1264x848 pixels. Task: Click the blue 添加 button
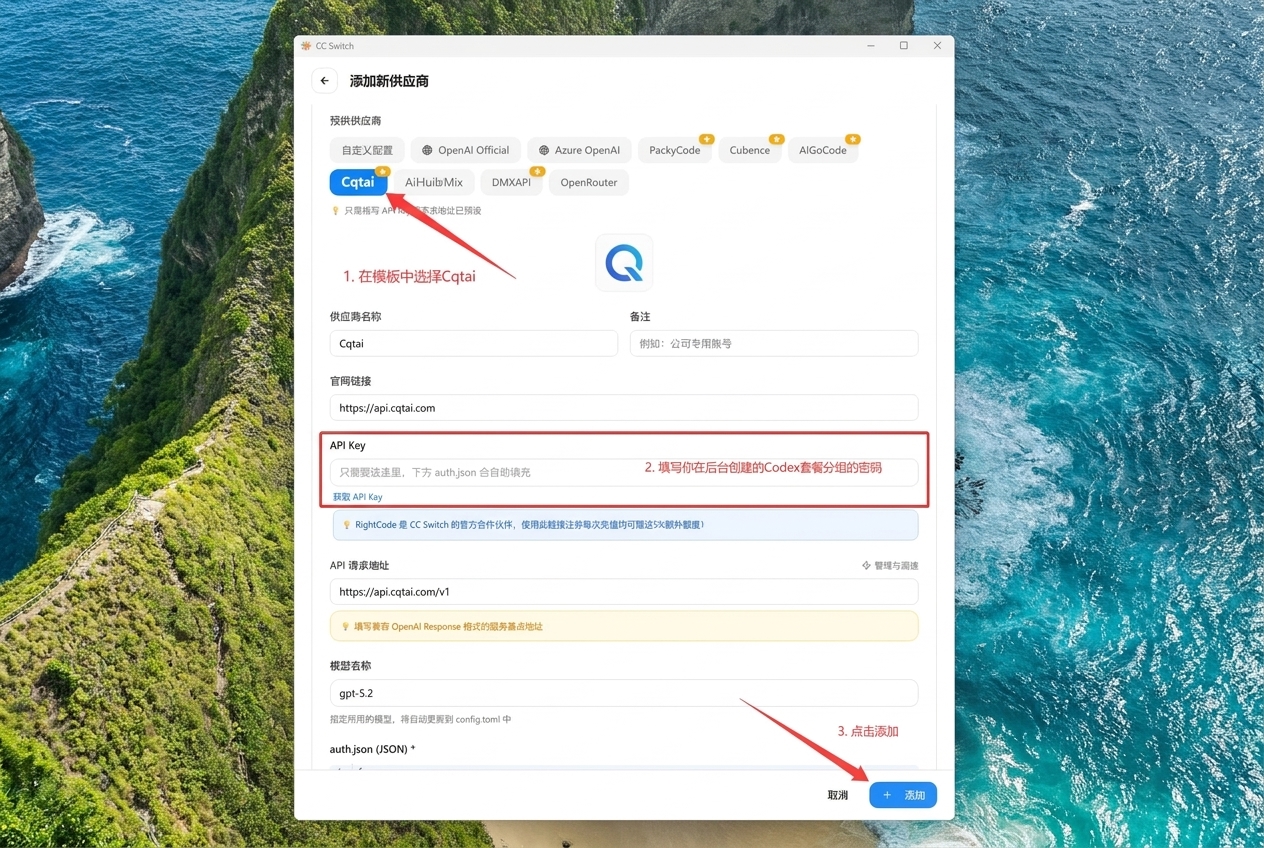(x=903, y=795)
